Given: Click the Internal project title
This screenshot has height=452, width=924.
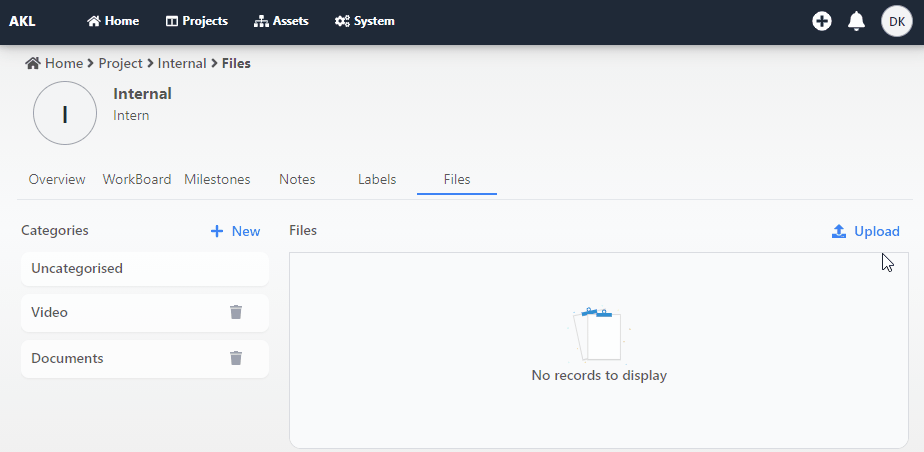Looking at the screenshot, I should [x=143, y=94].
